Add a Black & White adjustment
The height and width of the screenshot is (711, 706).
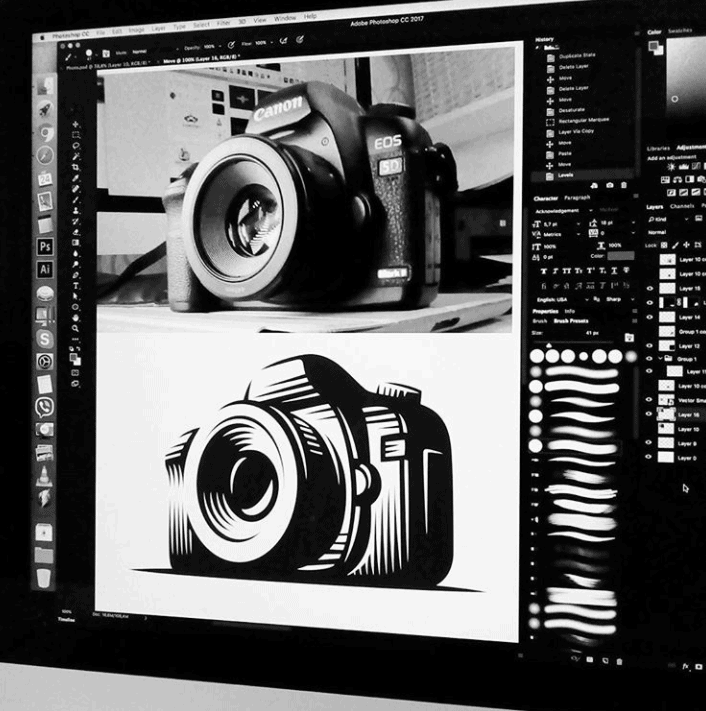click(x=690, y=180)
